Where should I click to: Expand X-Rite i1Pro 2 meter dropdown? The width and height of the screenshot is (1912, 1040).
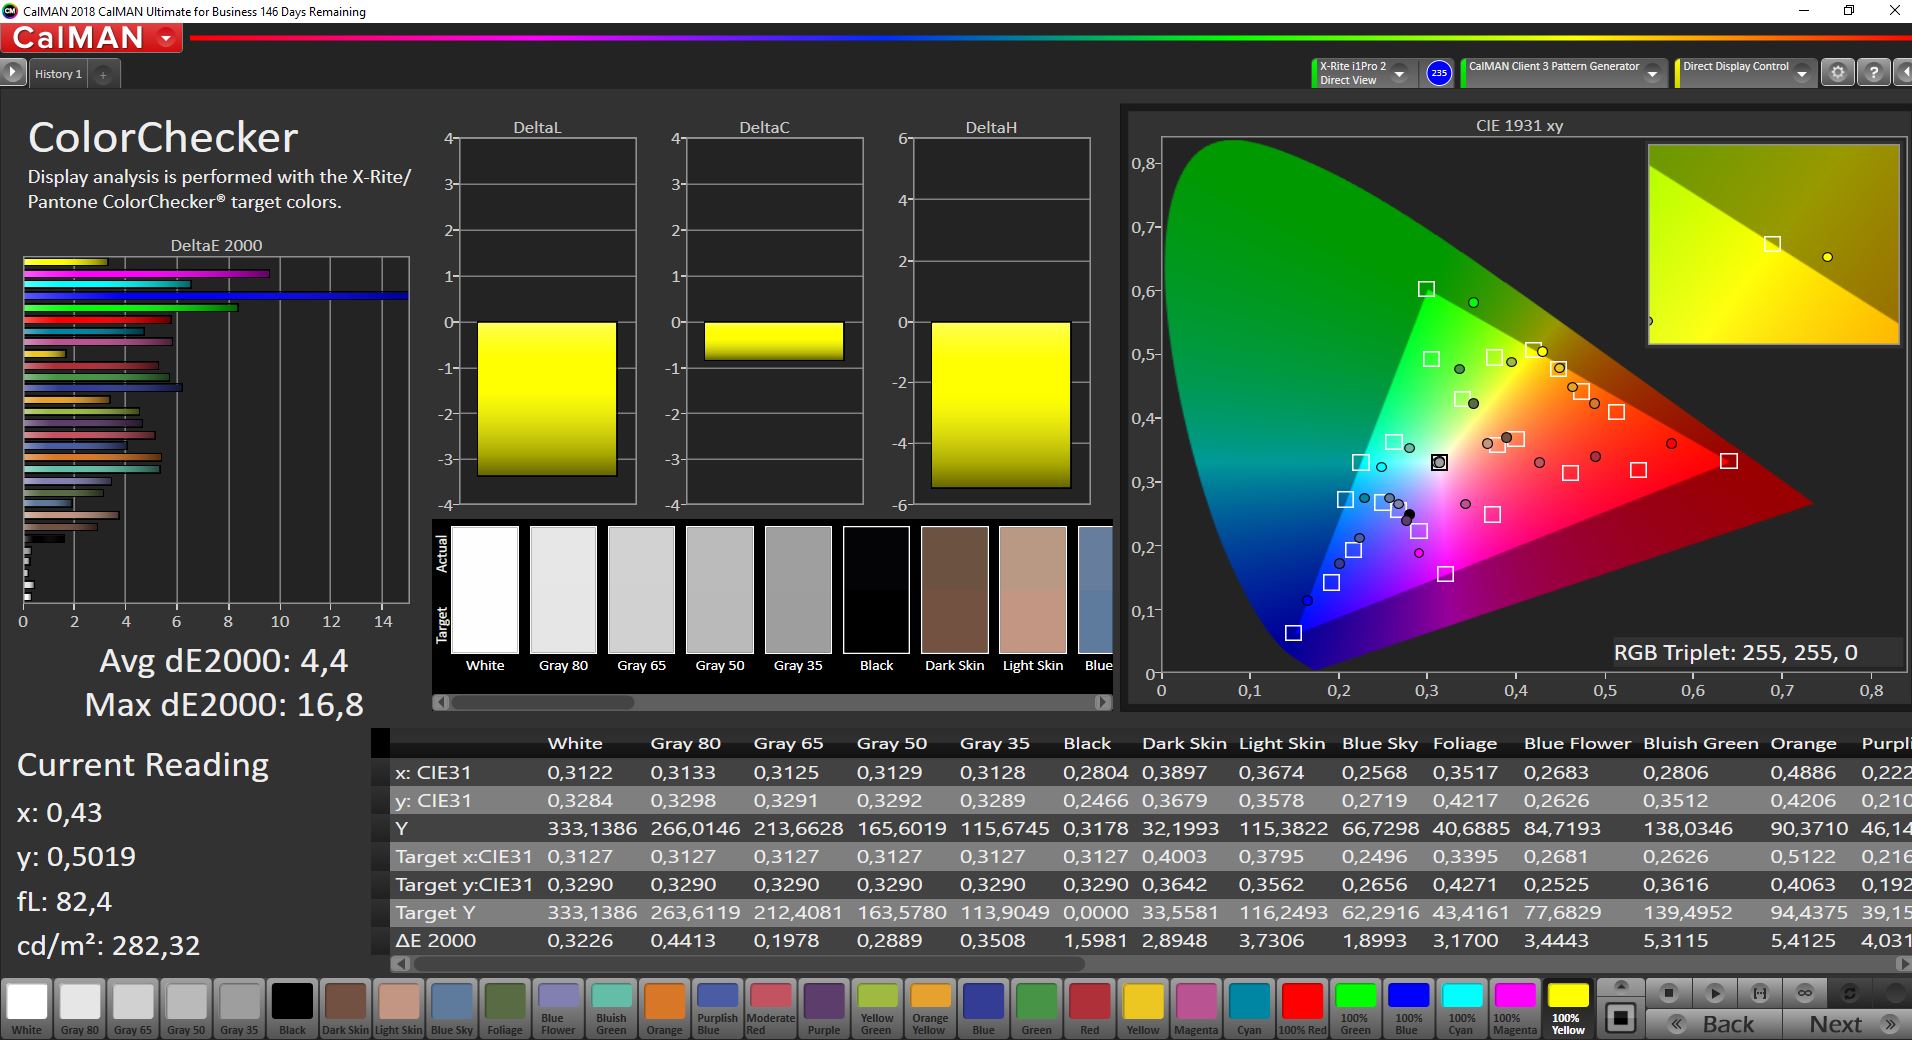1399,74
